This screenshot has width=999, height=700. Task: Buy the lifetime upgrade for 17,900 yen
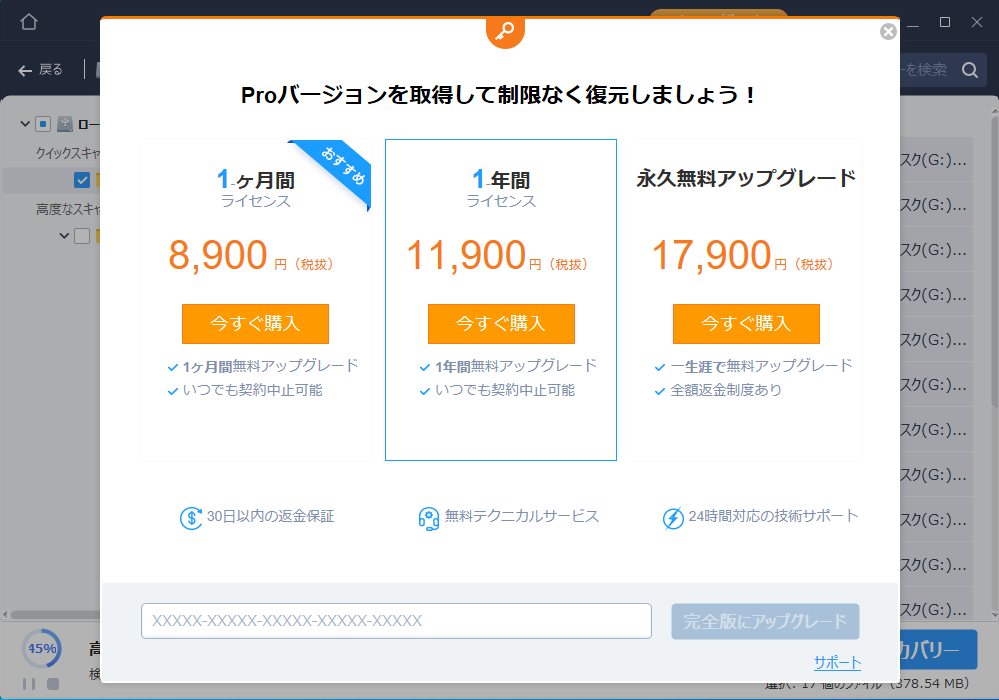pyautogui.click(x=746, y=324)
